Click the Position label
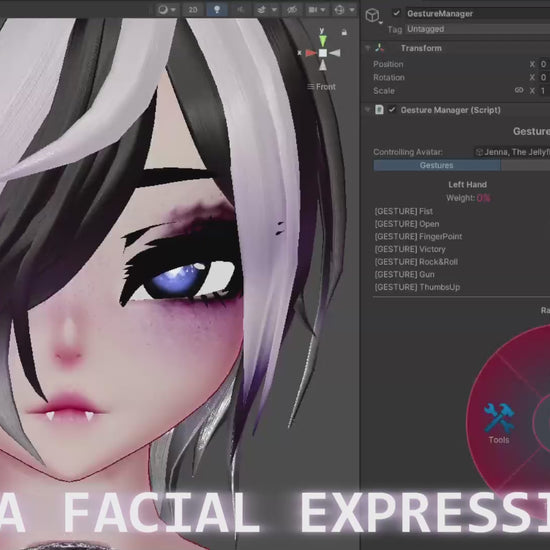550x550 pixels. tap(388, 64)
